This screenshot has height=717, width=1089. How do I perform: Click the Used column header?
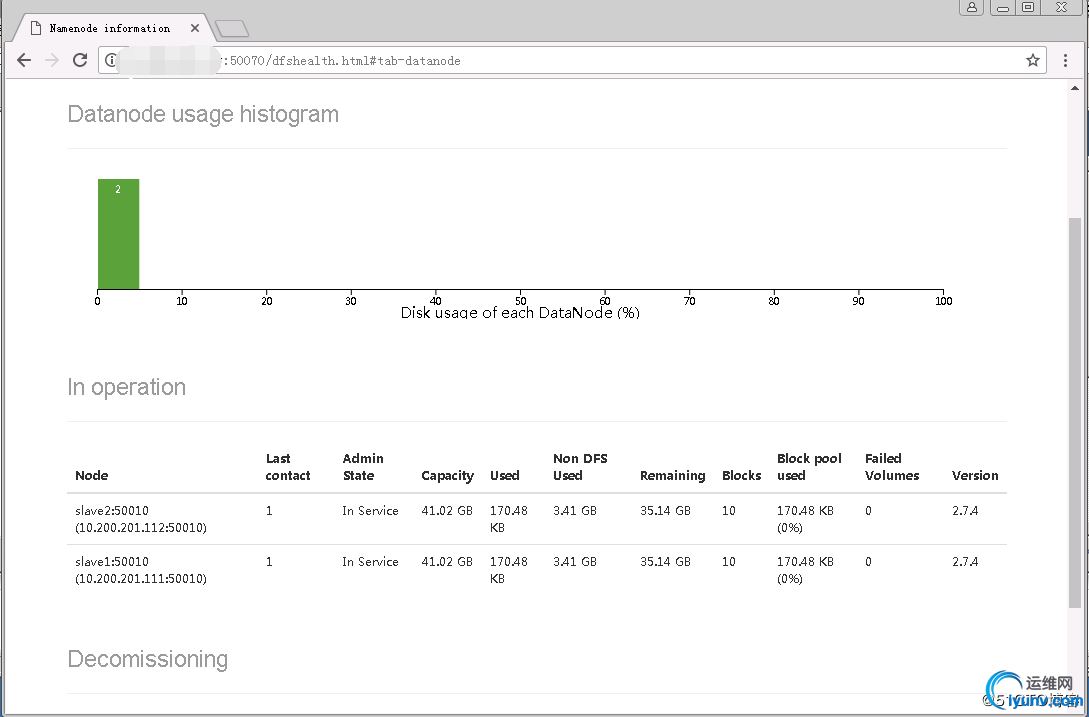pyautogui.click(x=504, y=475)
